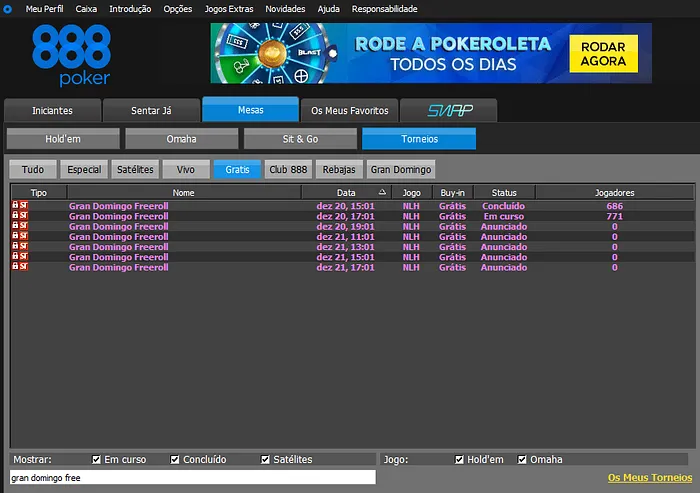Click the 'Em curso' status cell
The height and width of the screenshot is (493, 700).
tap(504, 216)
